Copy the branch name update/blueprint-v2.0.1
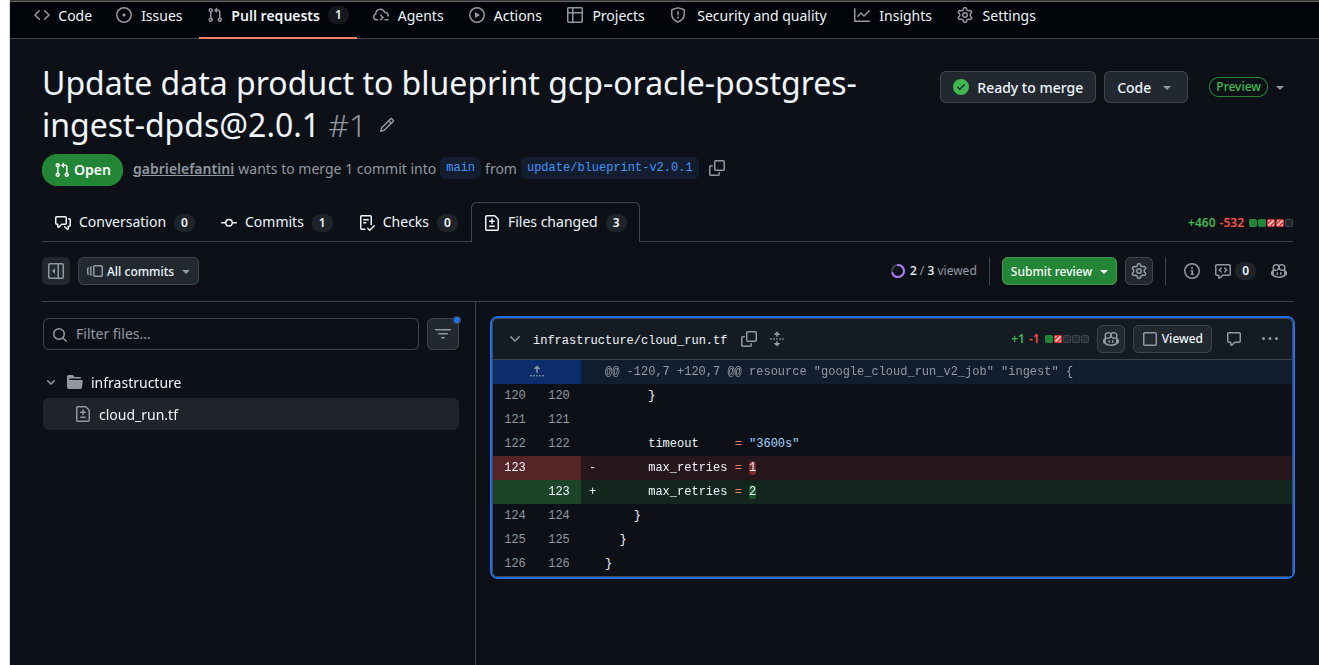 coord(717,168)
